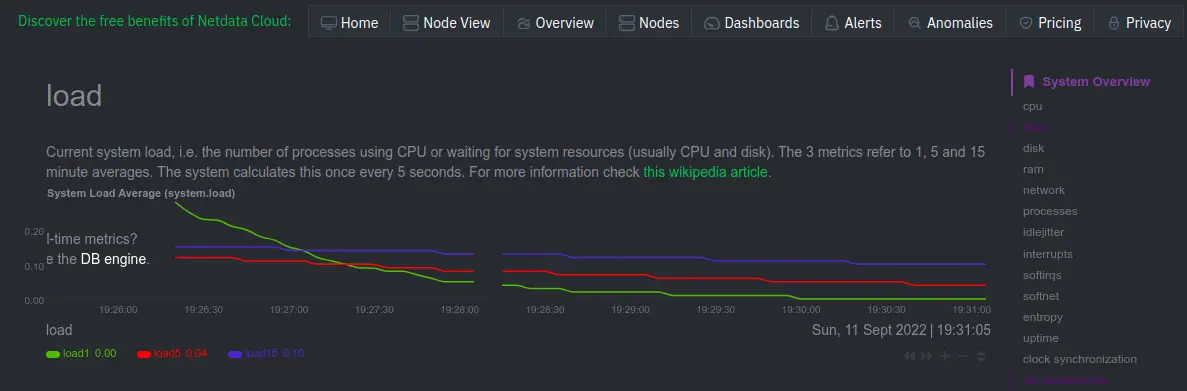Click the Alerts bell icon

pyautogui.click(x=832, y=23)
